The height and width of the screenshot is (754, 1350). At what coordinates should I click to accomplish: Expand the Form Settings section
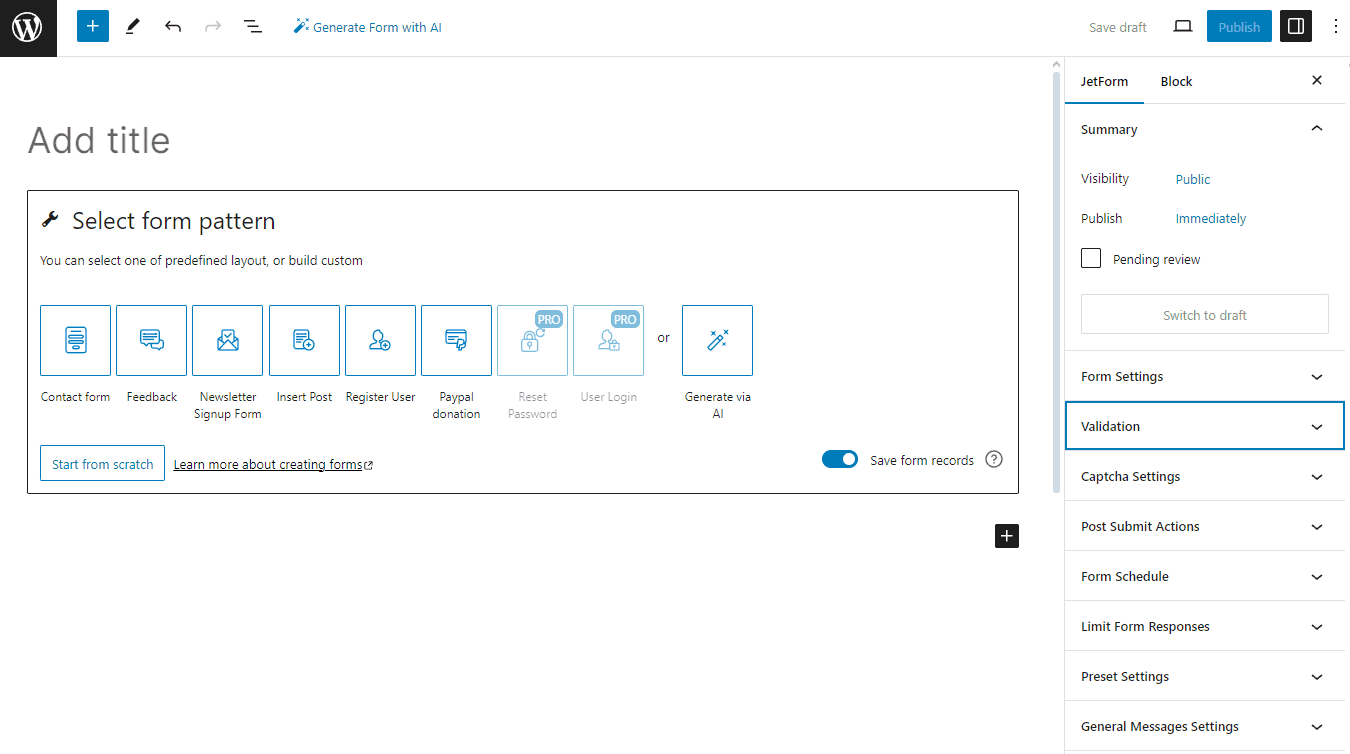pos(1204,377)
